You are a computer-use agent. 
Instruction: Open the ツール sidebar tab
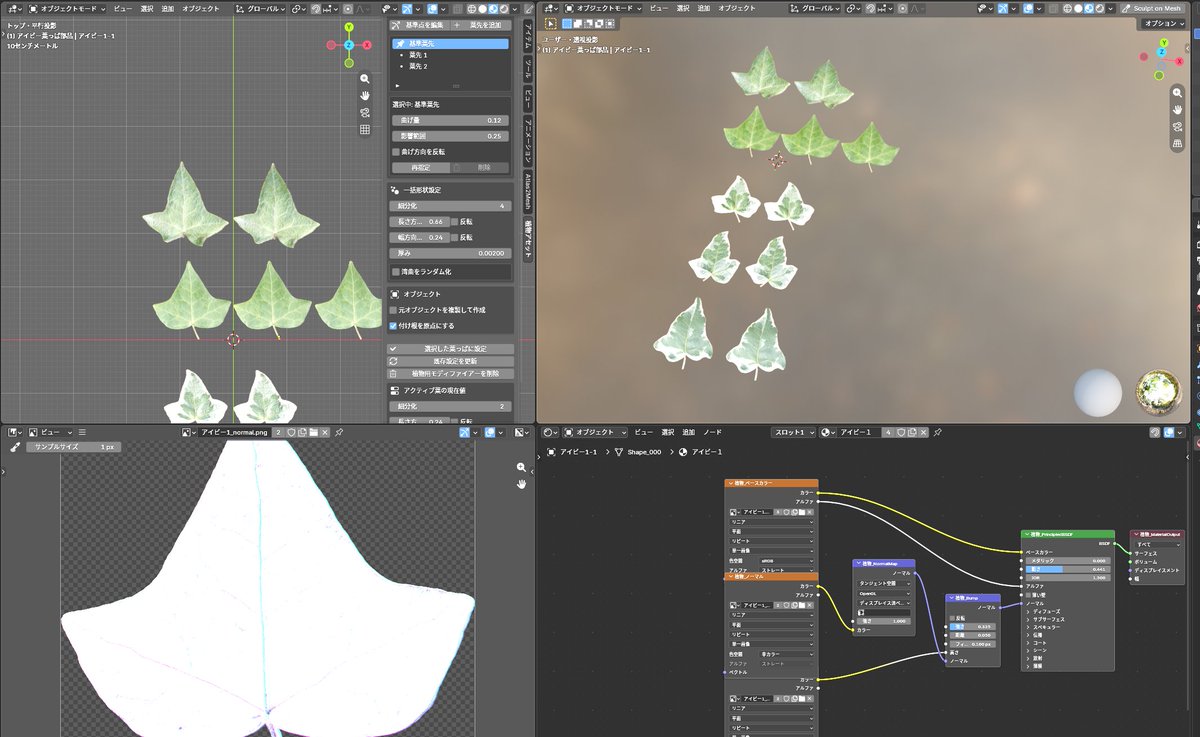528,71
